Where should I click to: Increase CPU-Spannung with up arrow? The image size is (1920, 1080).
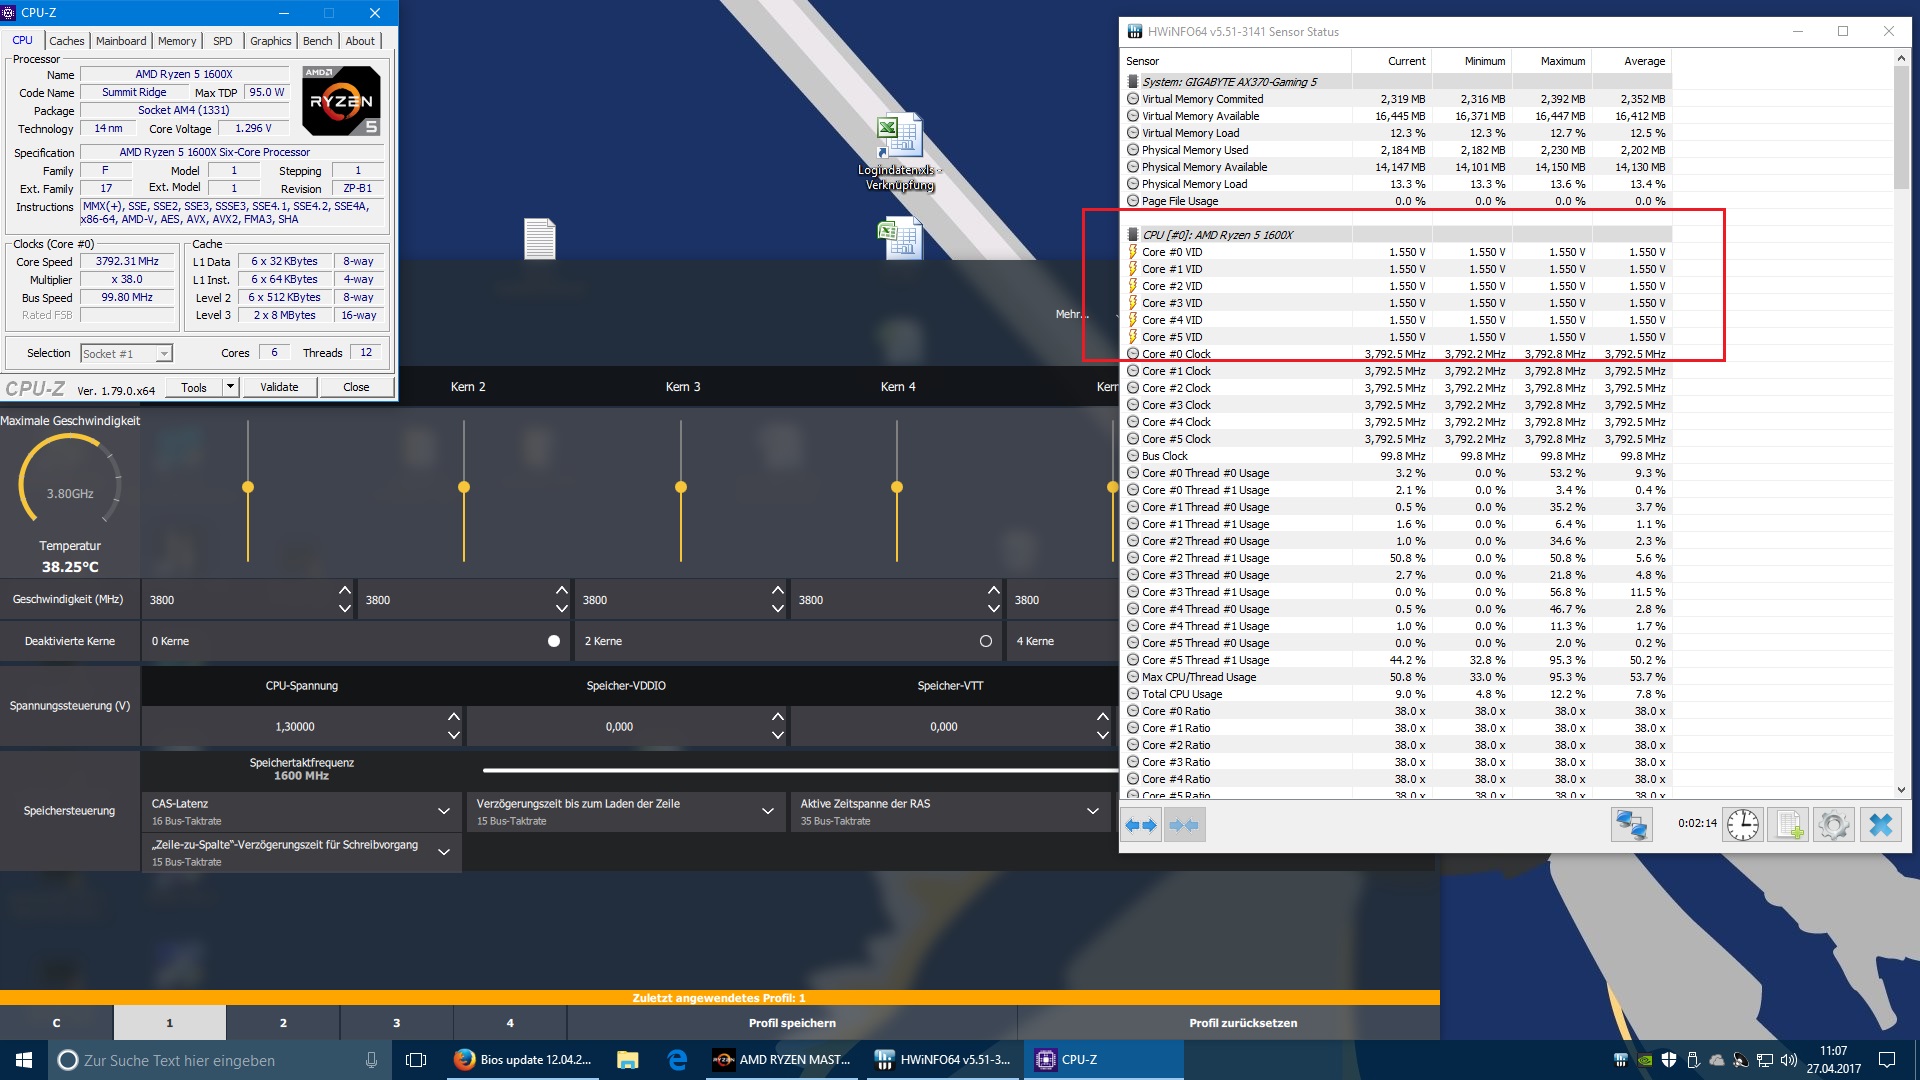(453, 717)
